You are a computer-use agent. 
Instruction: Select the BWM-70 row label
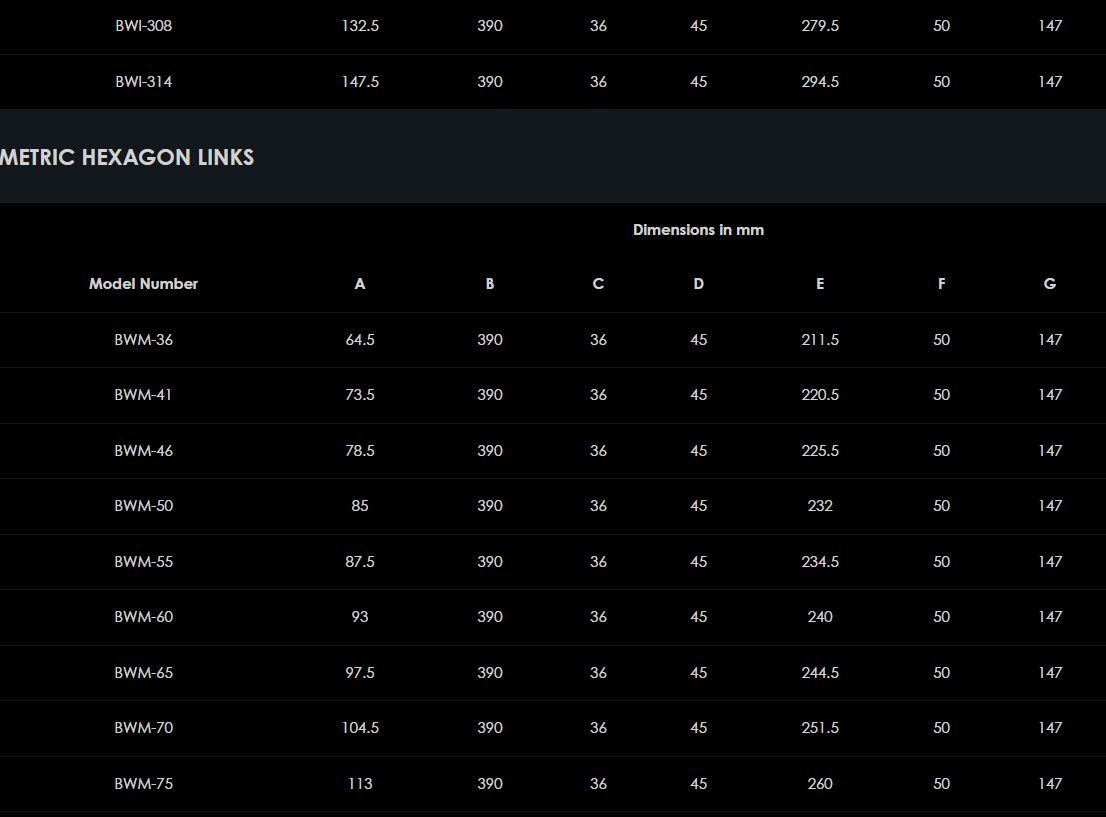tap(143, 728)
